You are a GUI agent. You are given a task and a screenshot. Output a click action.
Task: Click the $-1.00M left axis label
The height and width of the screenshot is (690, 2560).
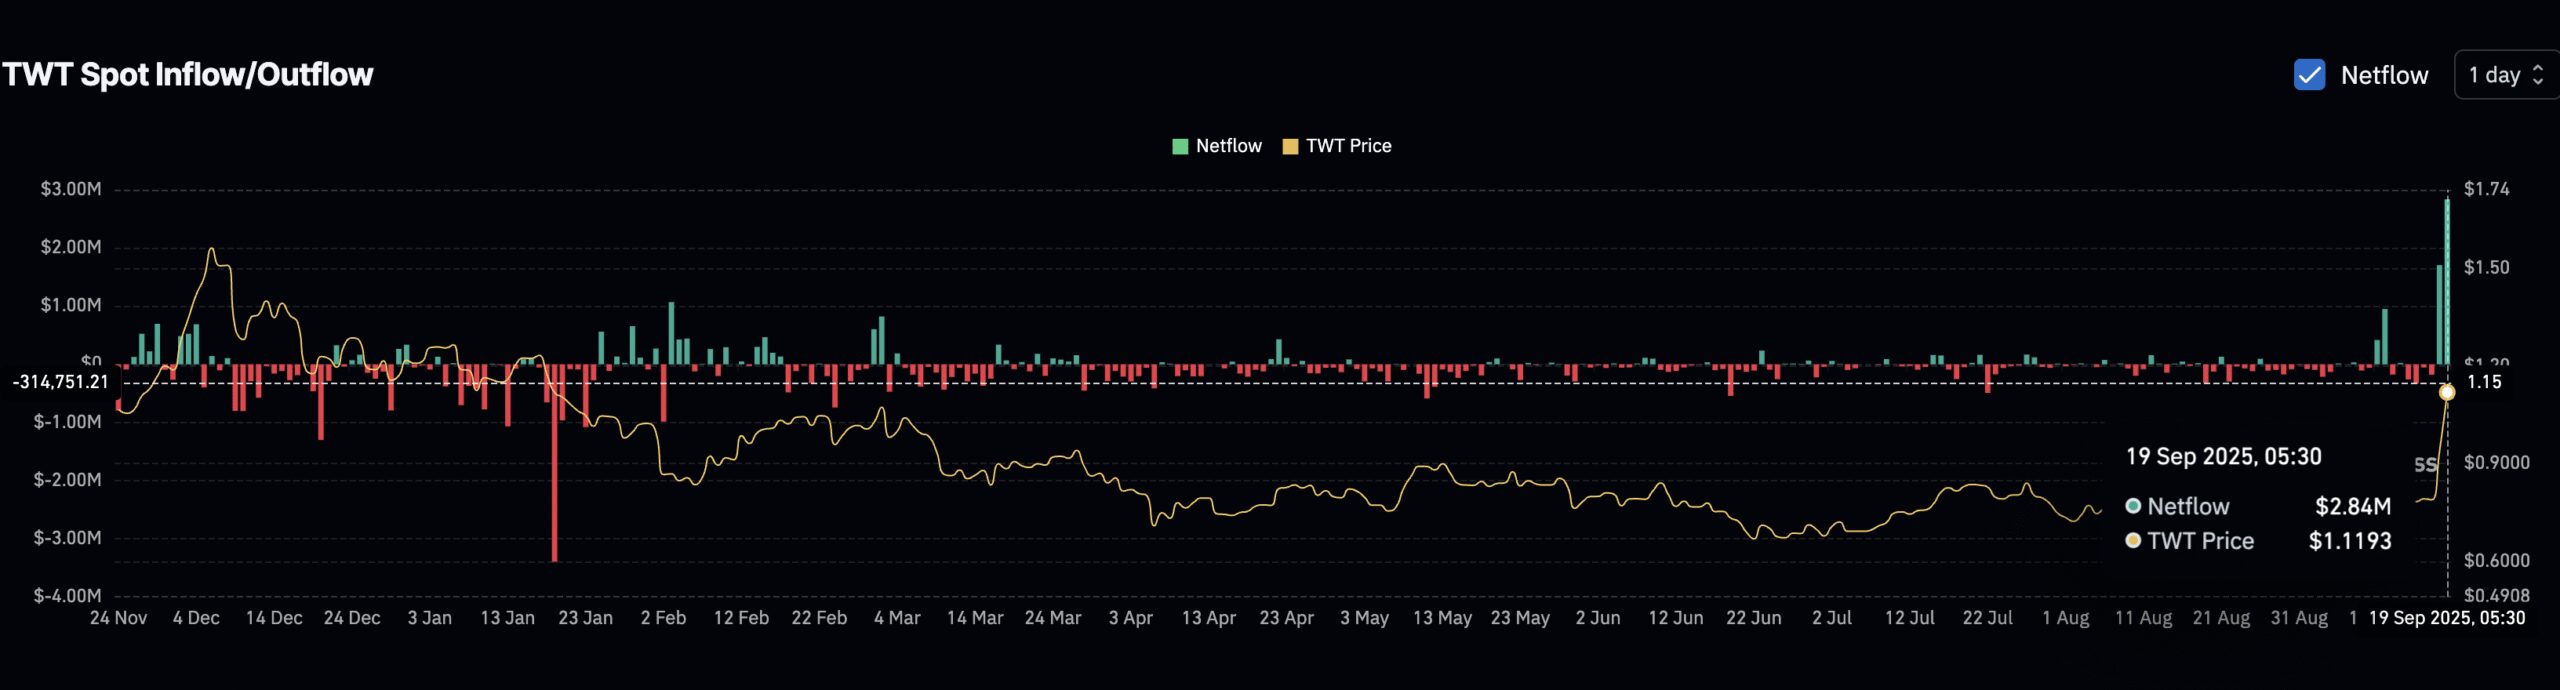68,422
